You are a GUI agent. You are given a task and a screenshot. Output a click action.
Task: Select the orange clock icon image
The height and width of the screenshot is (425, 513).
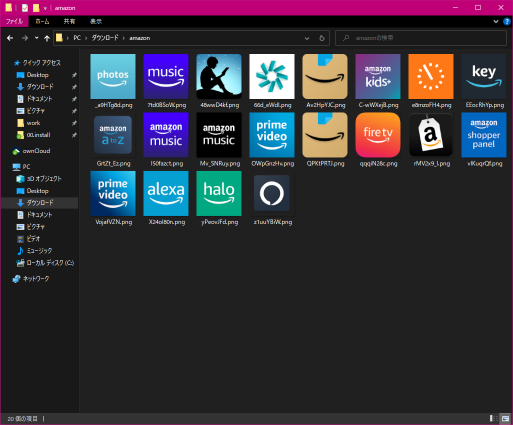tap(431, 77)
